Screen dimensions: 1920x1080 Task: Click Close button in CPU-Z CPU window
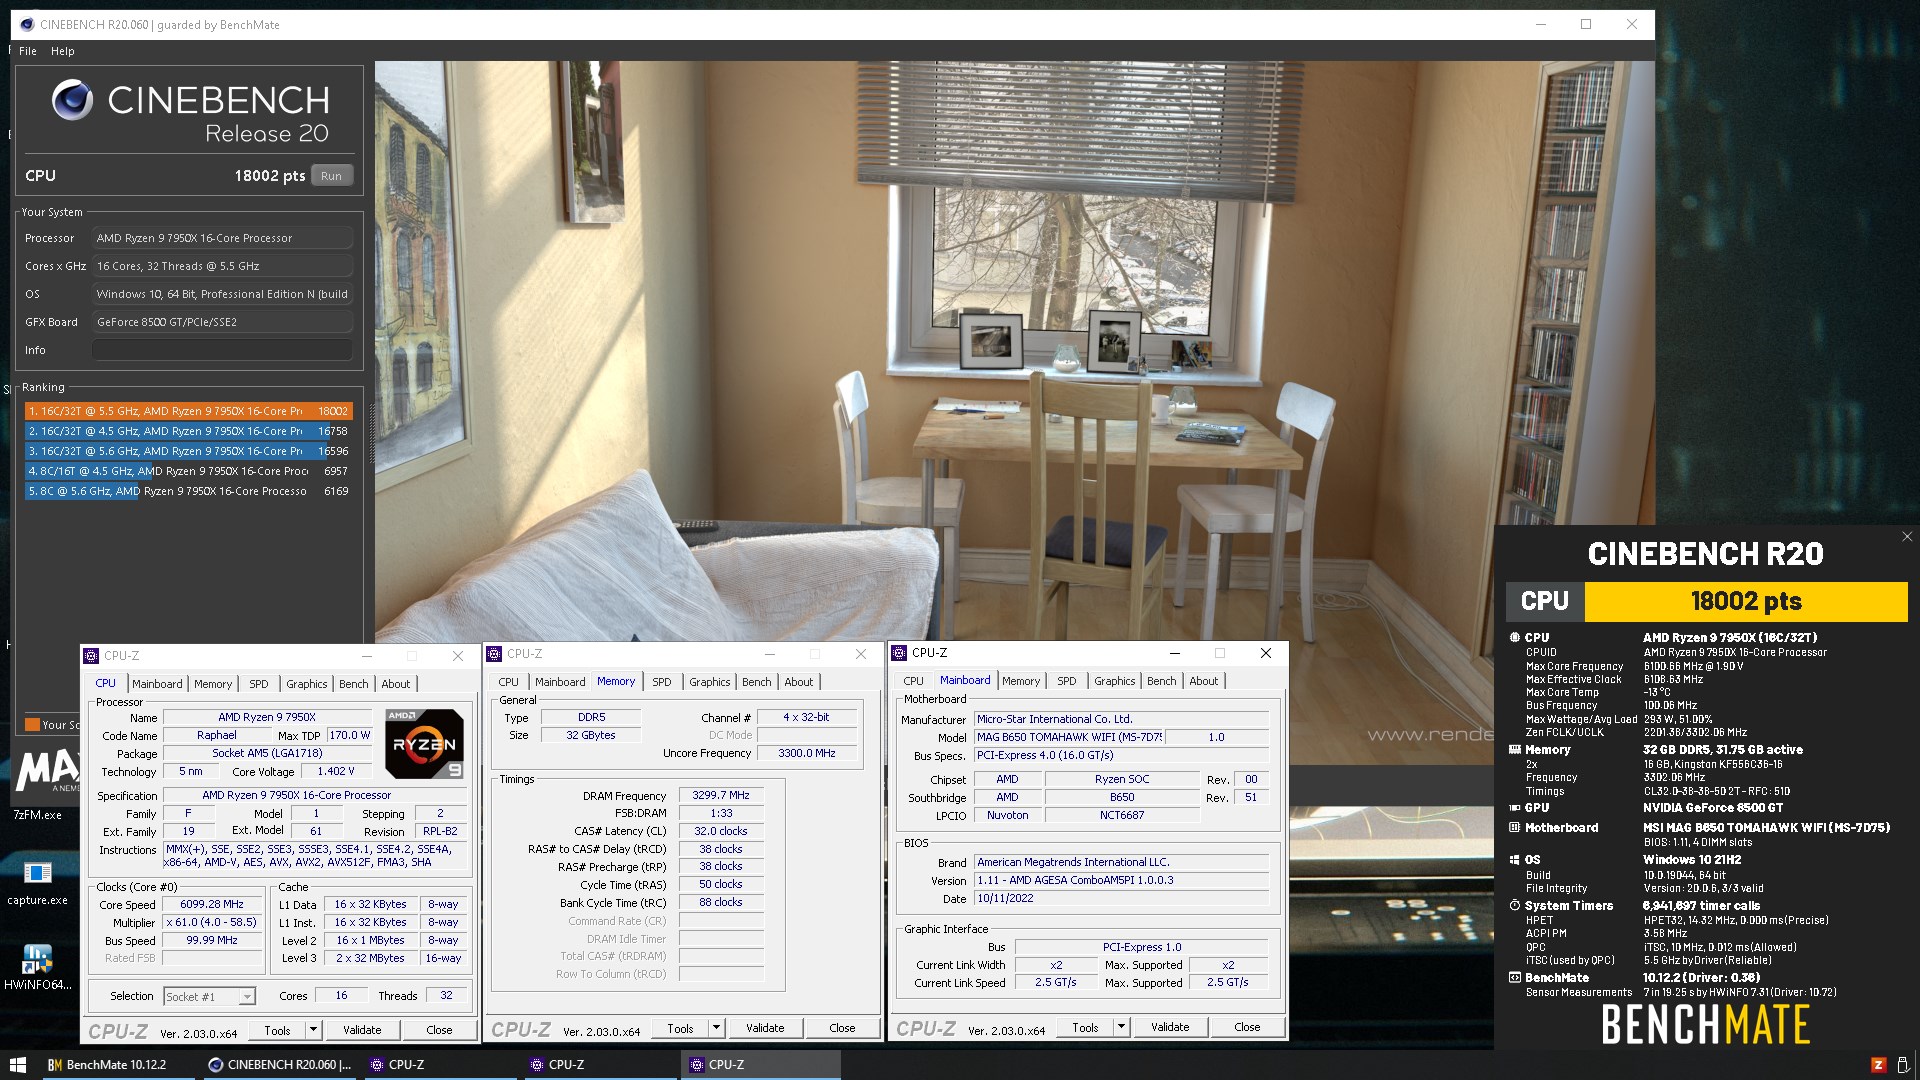439,1030
